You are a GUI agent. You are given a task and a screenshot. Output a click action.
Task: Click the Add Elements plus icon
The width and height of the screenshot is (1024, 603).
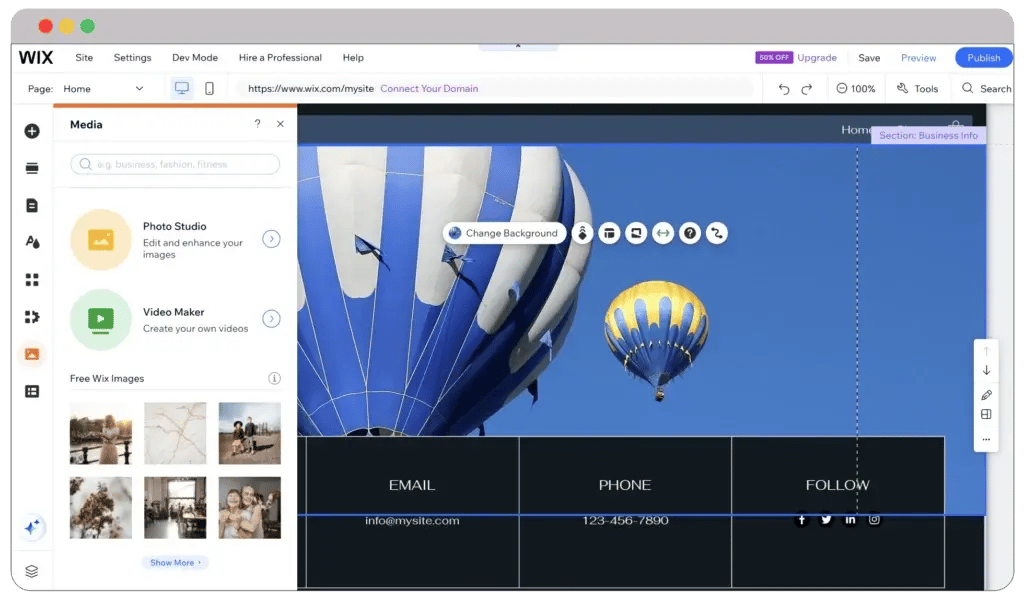32,131
